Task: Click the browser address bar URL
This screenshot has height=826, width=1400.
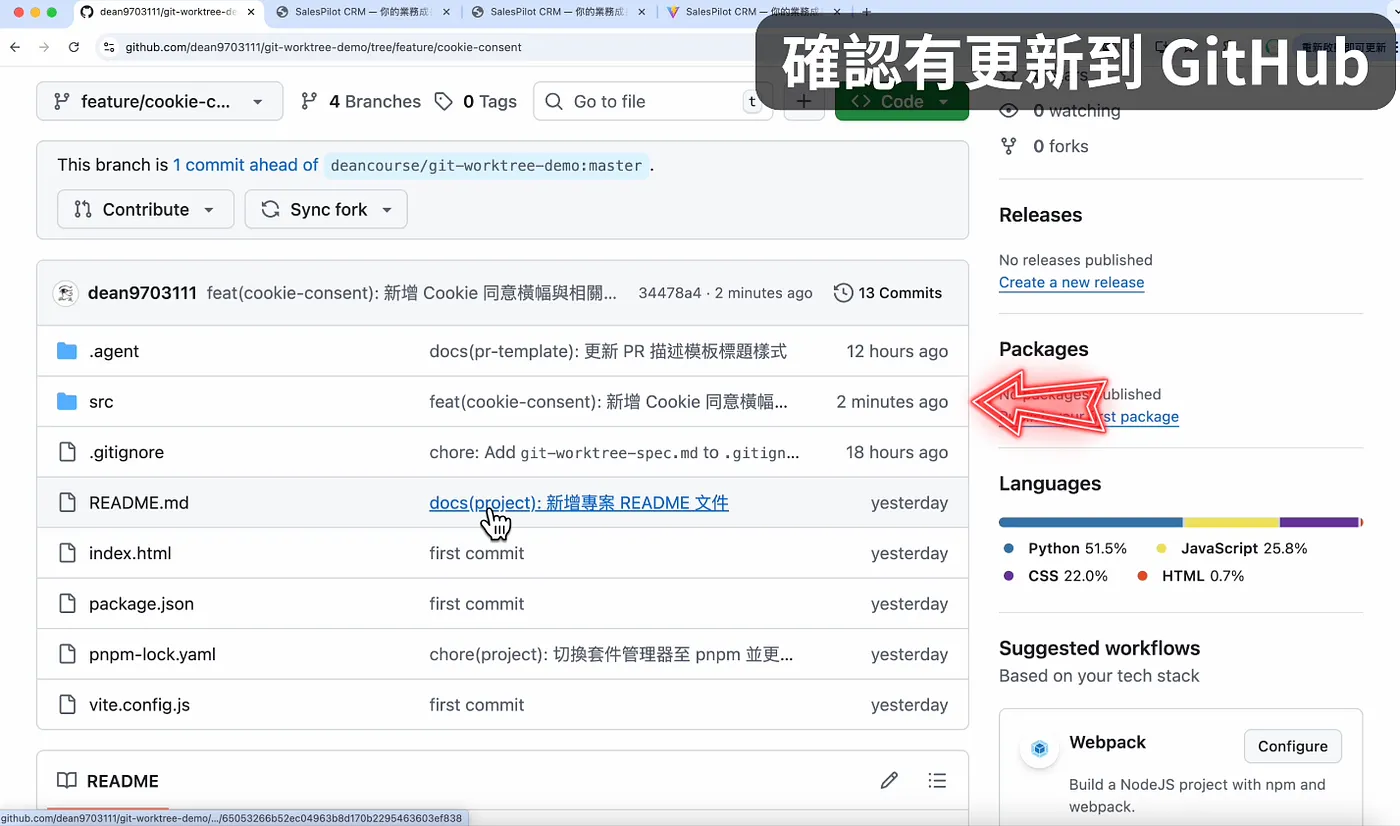Action: (x=323, y=47)
